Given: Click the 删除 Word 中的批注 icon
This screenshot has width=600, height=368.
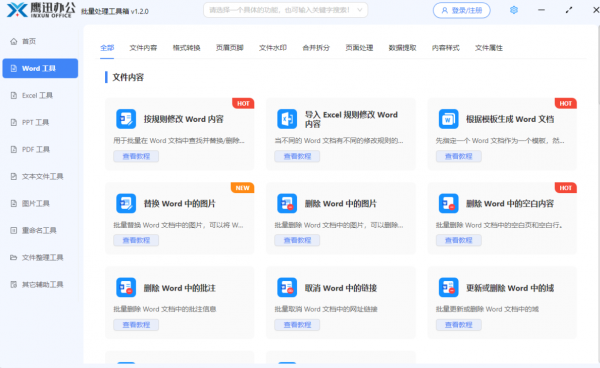Looking at the screenshot, I should point(126,287).
